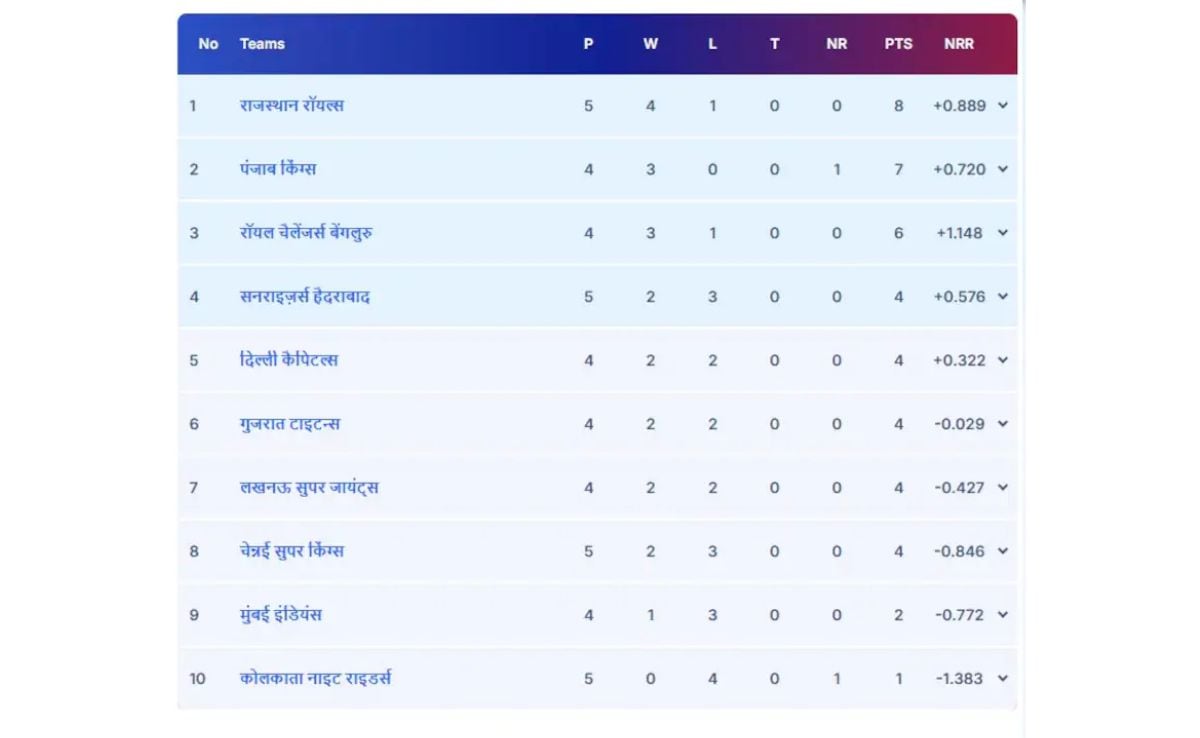Sort standings by the NRR column
The height and width of the screenshot is (738, 1200).
(959, 43)
